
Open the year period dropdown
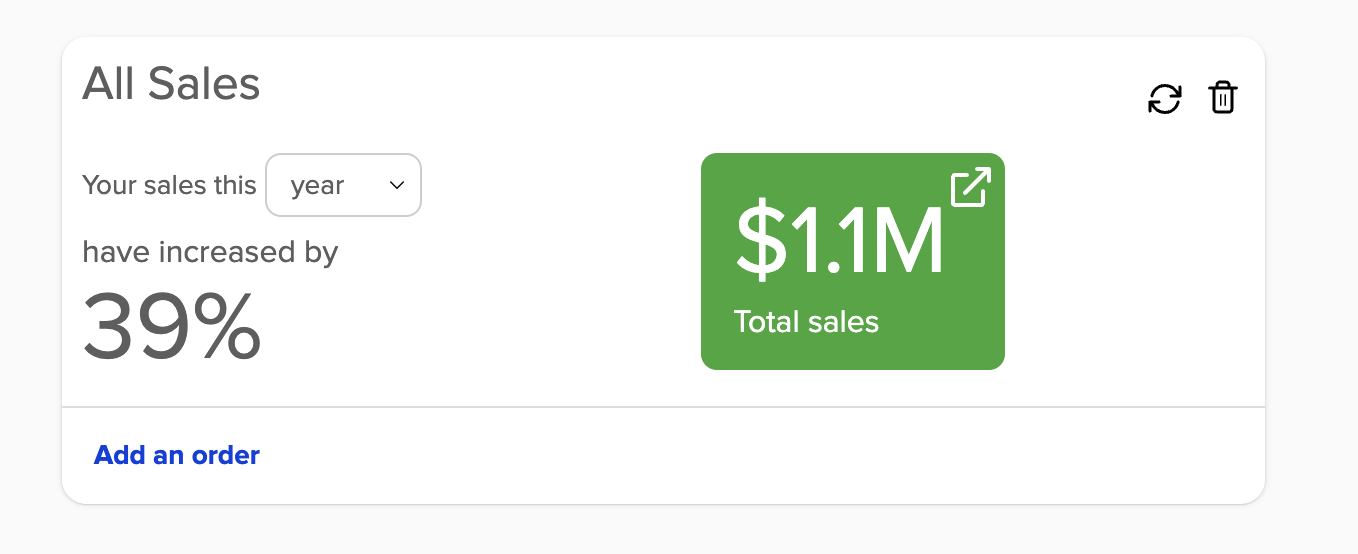tap(343, 185)
